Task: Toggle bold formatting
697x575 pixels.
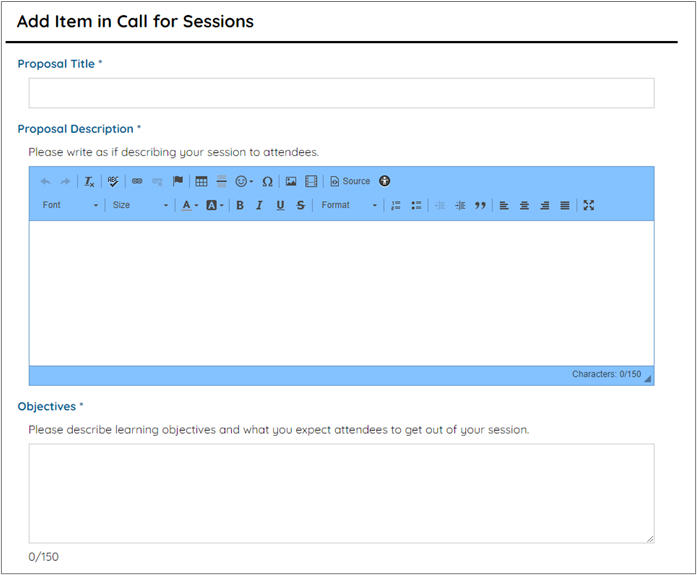Action: tap(240, 205)
